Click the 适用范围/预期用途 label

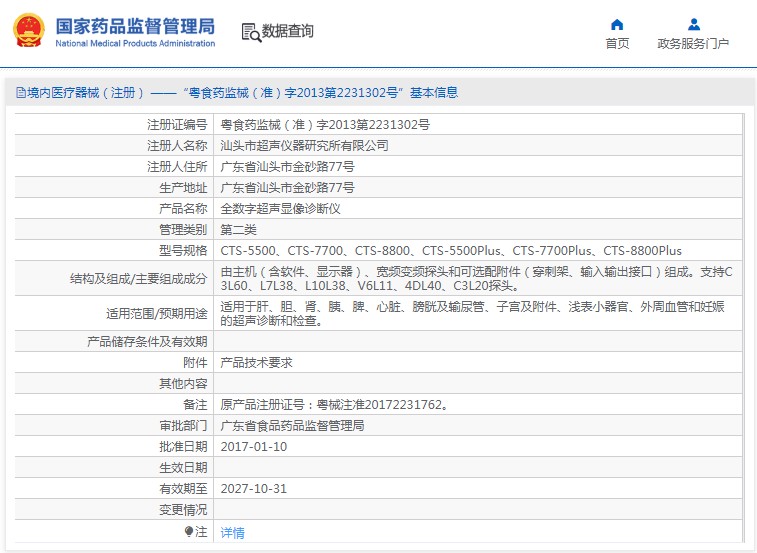tap(156, 313)
